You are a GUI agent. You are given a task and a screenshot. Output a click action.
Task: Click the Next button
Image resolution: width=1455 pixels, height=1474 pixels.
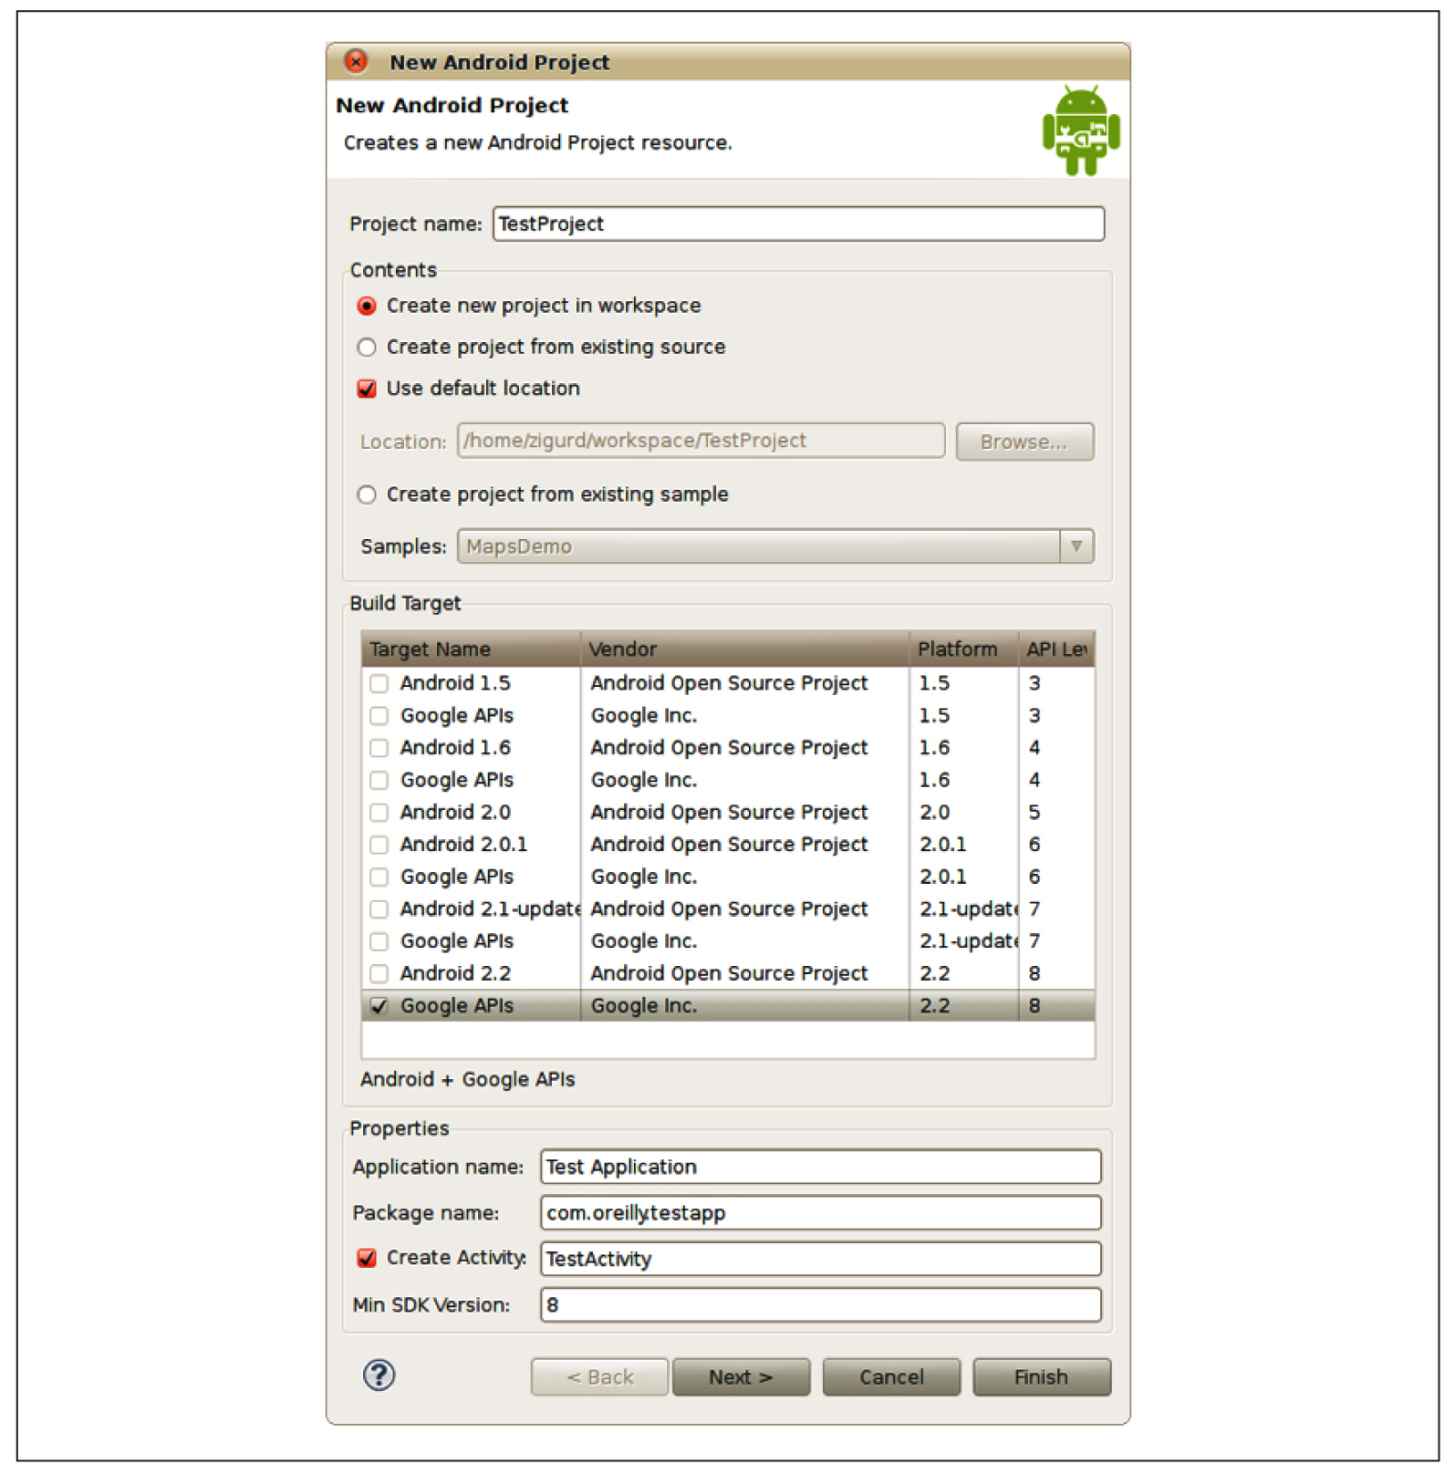pos(741,1377)
